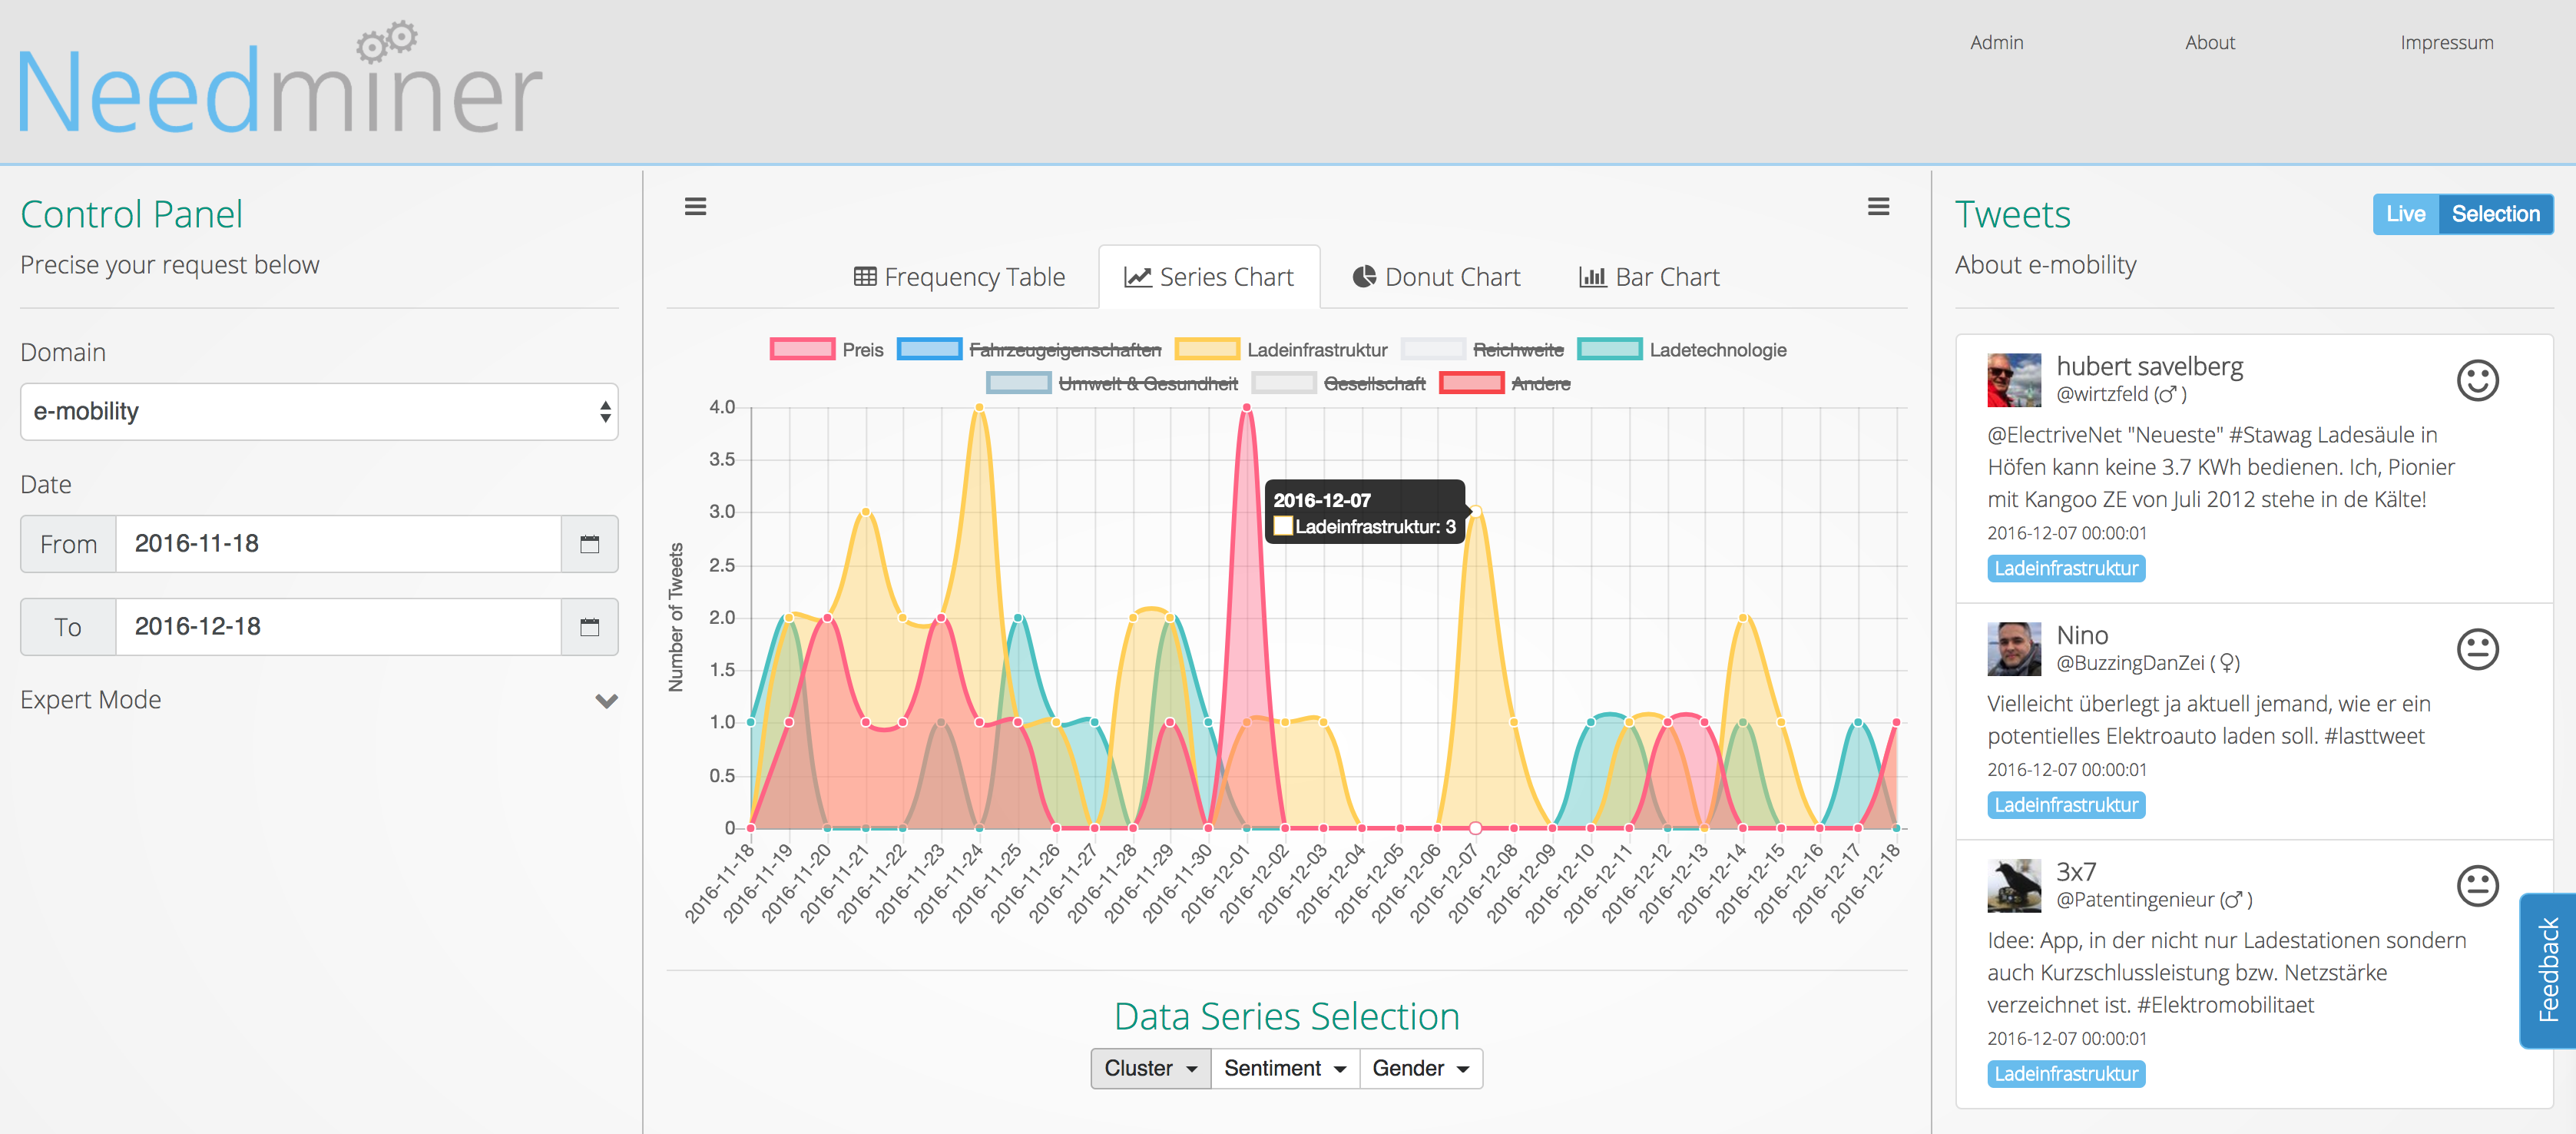Expand the Expert Mode section
2576x1134 pixels.
(x=319, y=700)
